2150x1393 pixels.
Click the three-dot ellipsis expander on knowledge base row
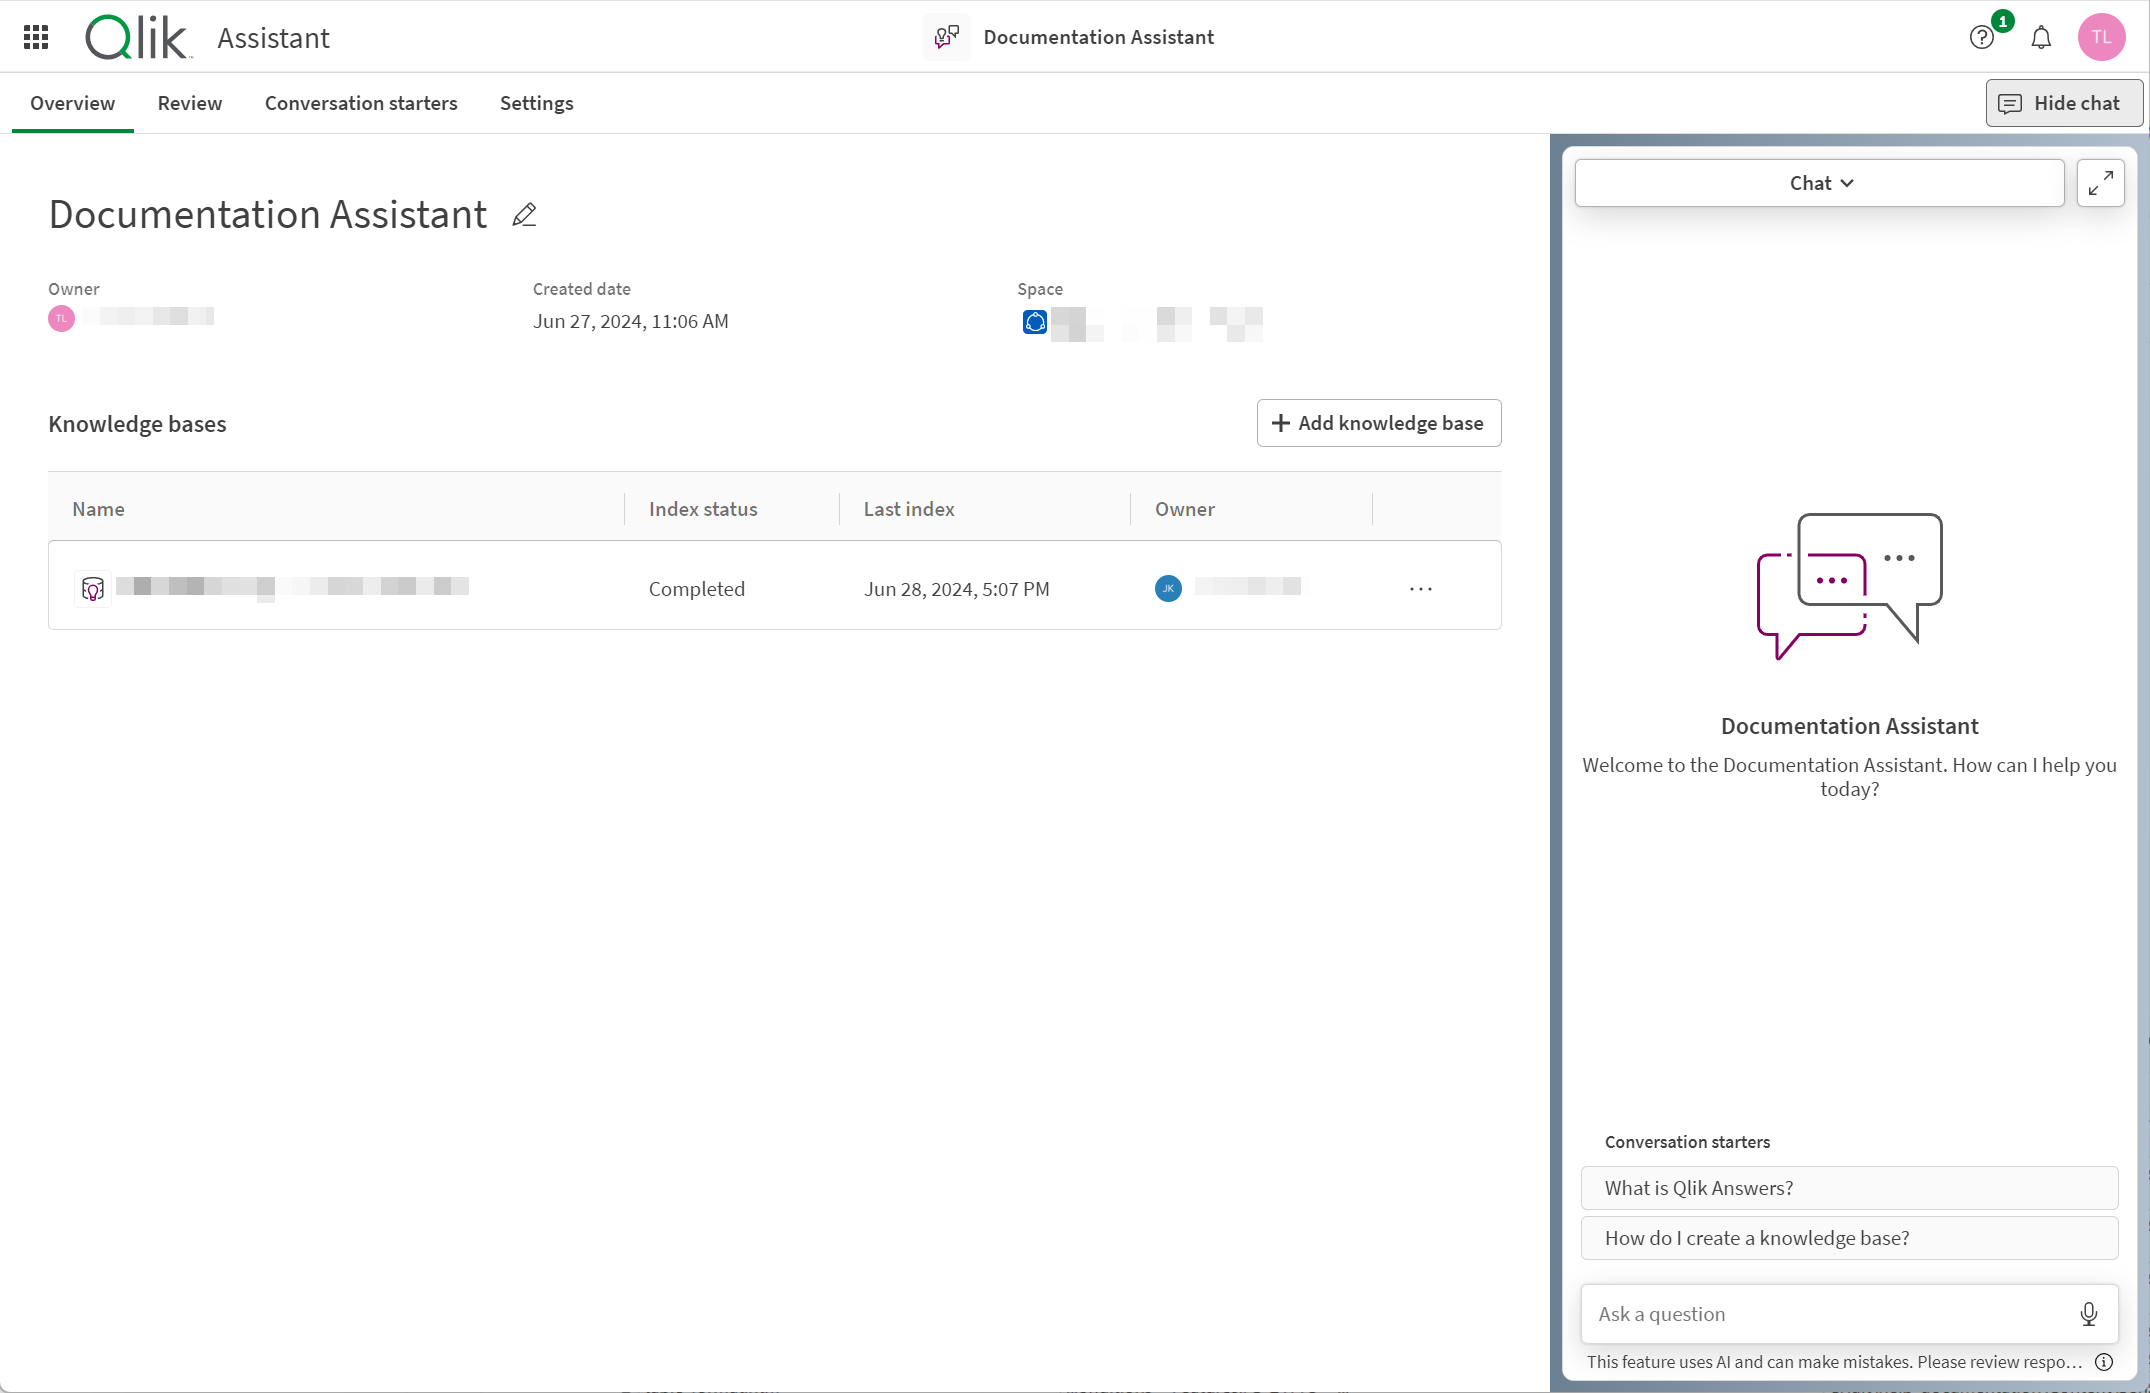1421,588
